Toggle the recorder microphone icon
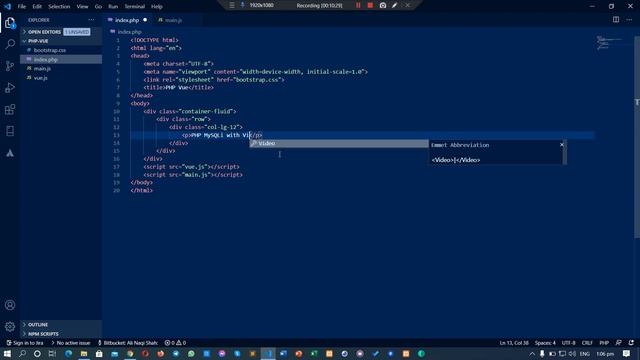The height and width of the screenshot is (360, 640). [x=242, y=5]
